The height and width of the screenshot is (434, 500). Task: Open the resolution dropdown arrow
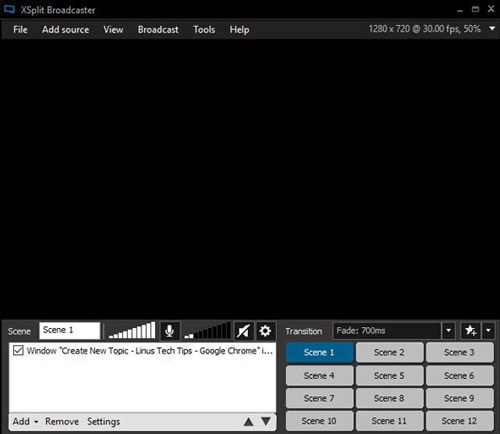tap(492, 29)
